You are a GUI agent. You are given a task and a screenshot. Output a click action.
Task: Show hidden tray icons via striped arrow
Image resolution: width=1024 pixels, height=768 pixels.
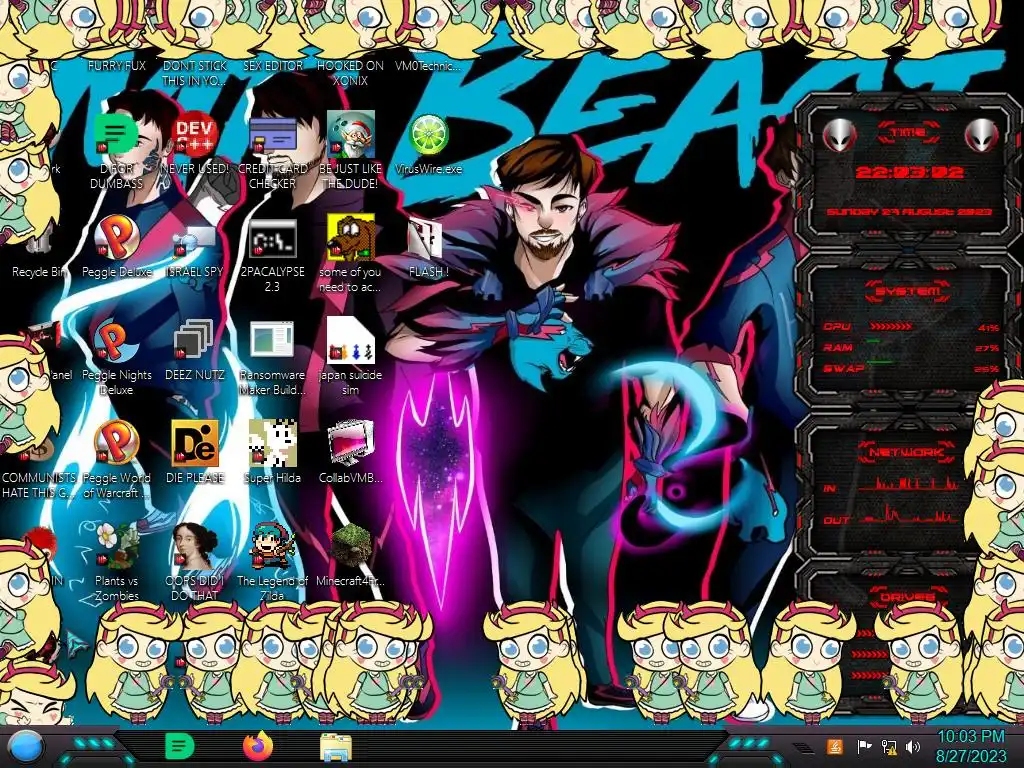(x=803, y=748)
